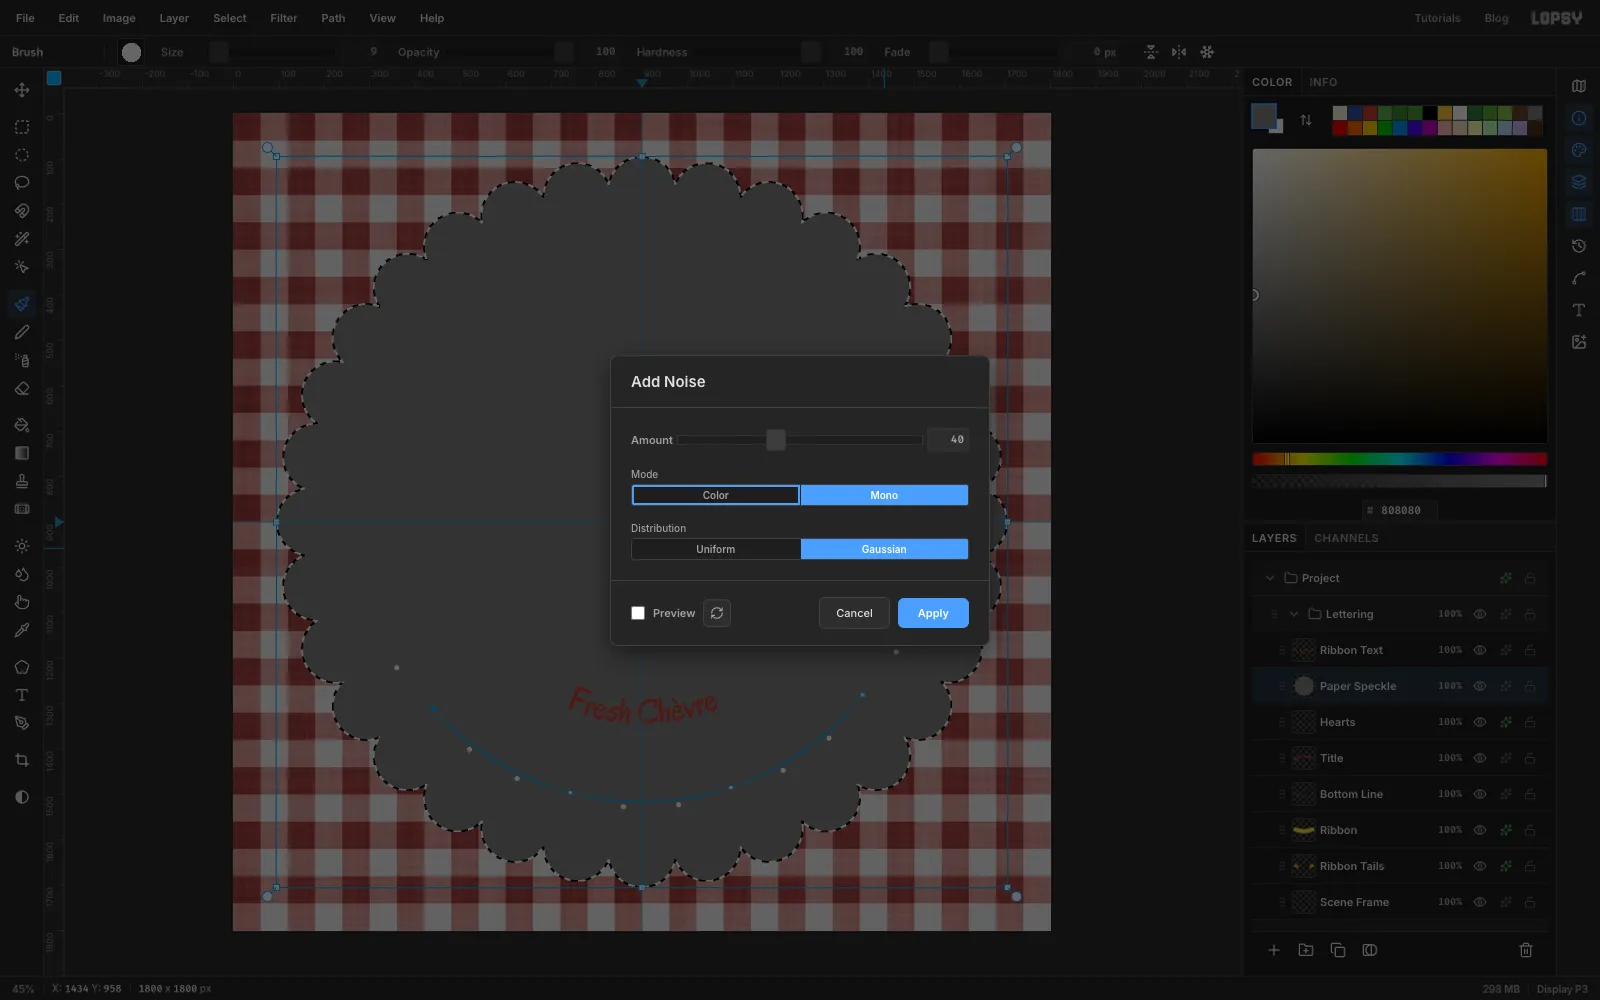Select the Hand pan tool
The height and width of the screenshot is (1000, 1600).
(x=21, y=602)
